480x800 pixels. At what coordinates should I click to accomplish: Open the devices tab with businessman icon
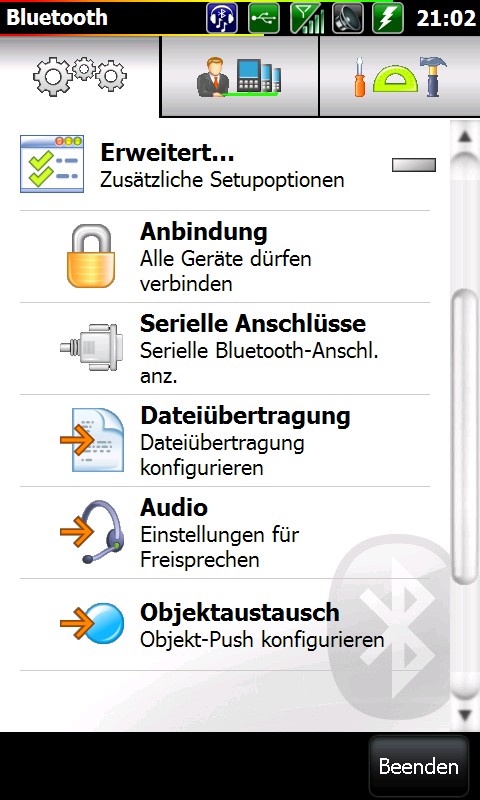tap(239, 77)
